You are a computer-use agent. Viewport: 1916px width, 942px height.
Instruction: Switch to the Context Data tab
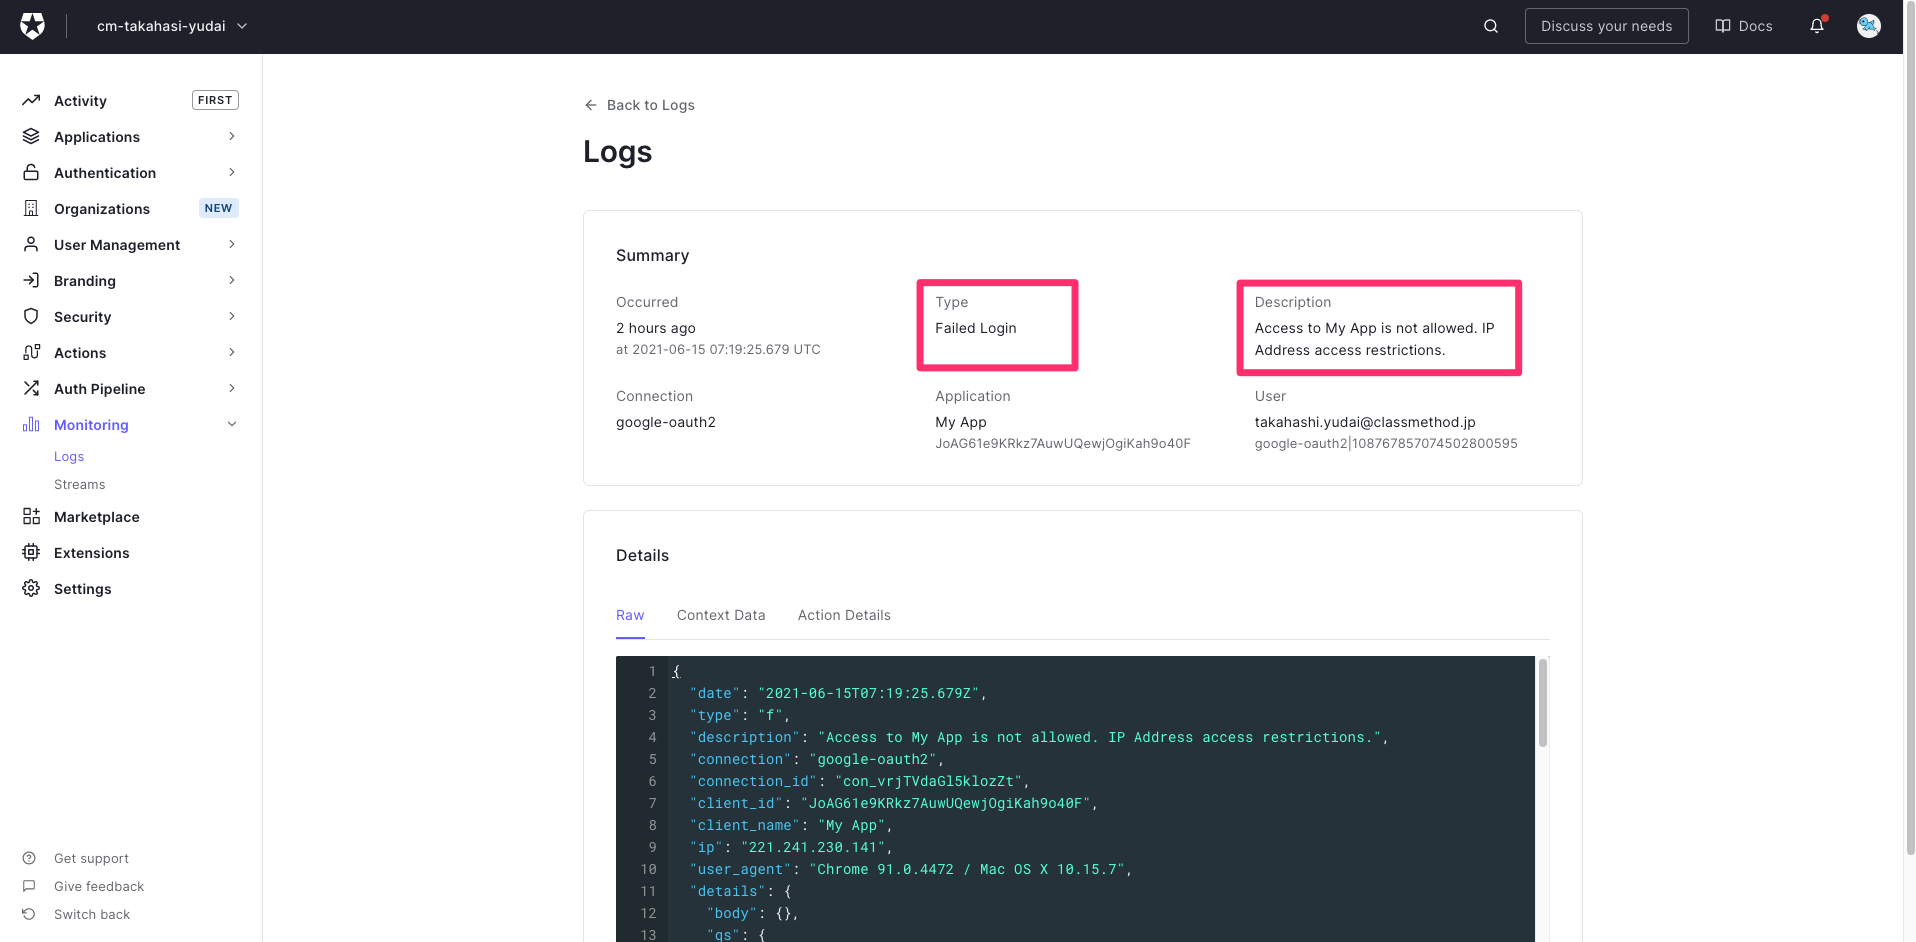tap(720, 615)
